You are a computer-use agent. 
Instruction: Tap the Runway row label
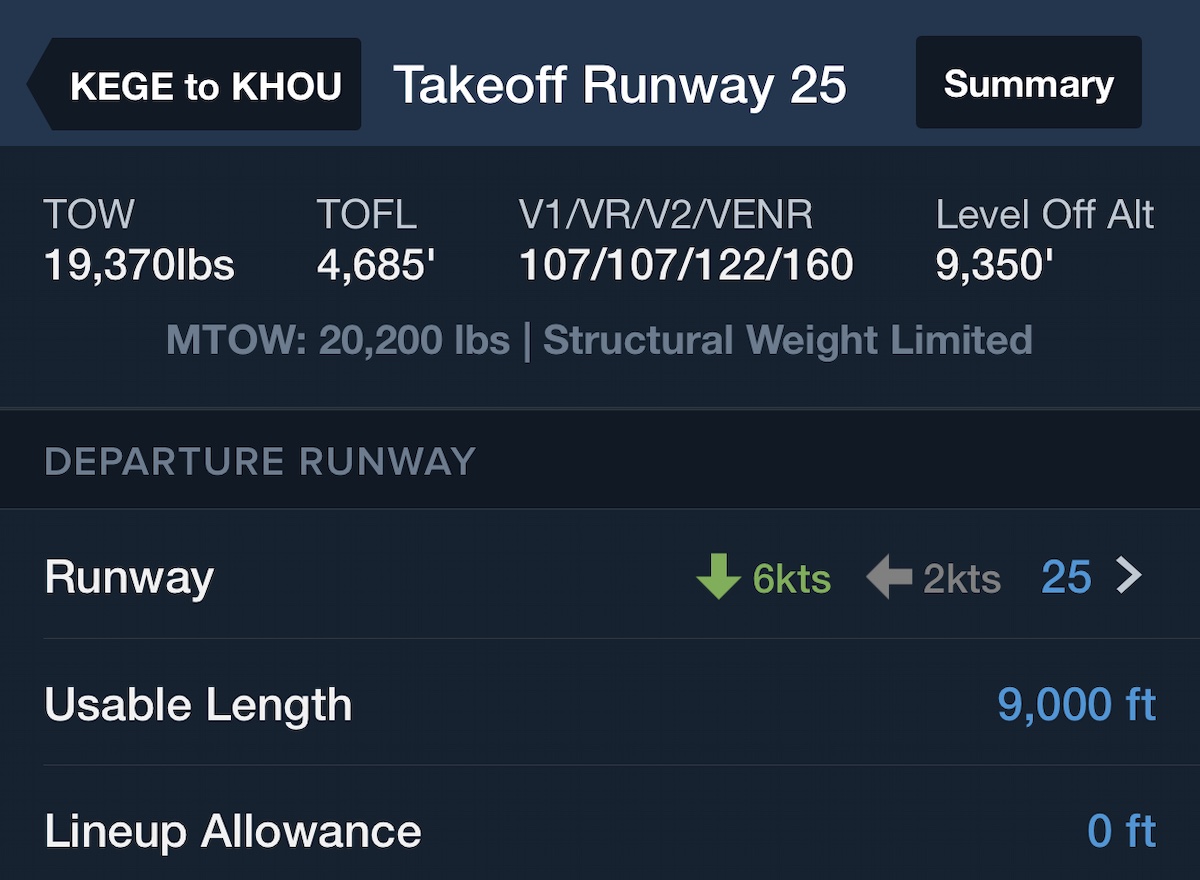[x=129, y=578]
